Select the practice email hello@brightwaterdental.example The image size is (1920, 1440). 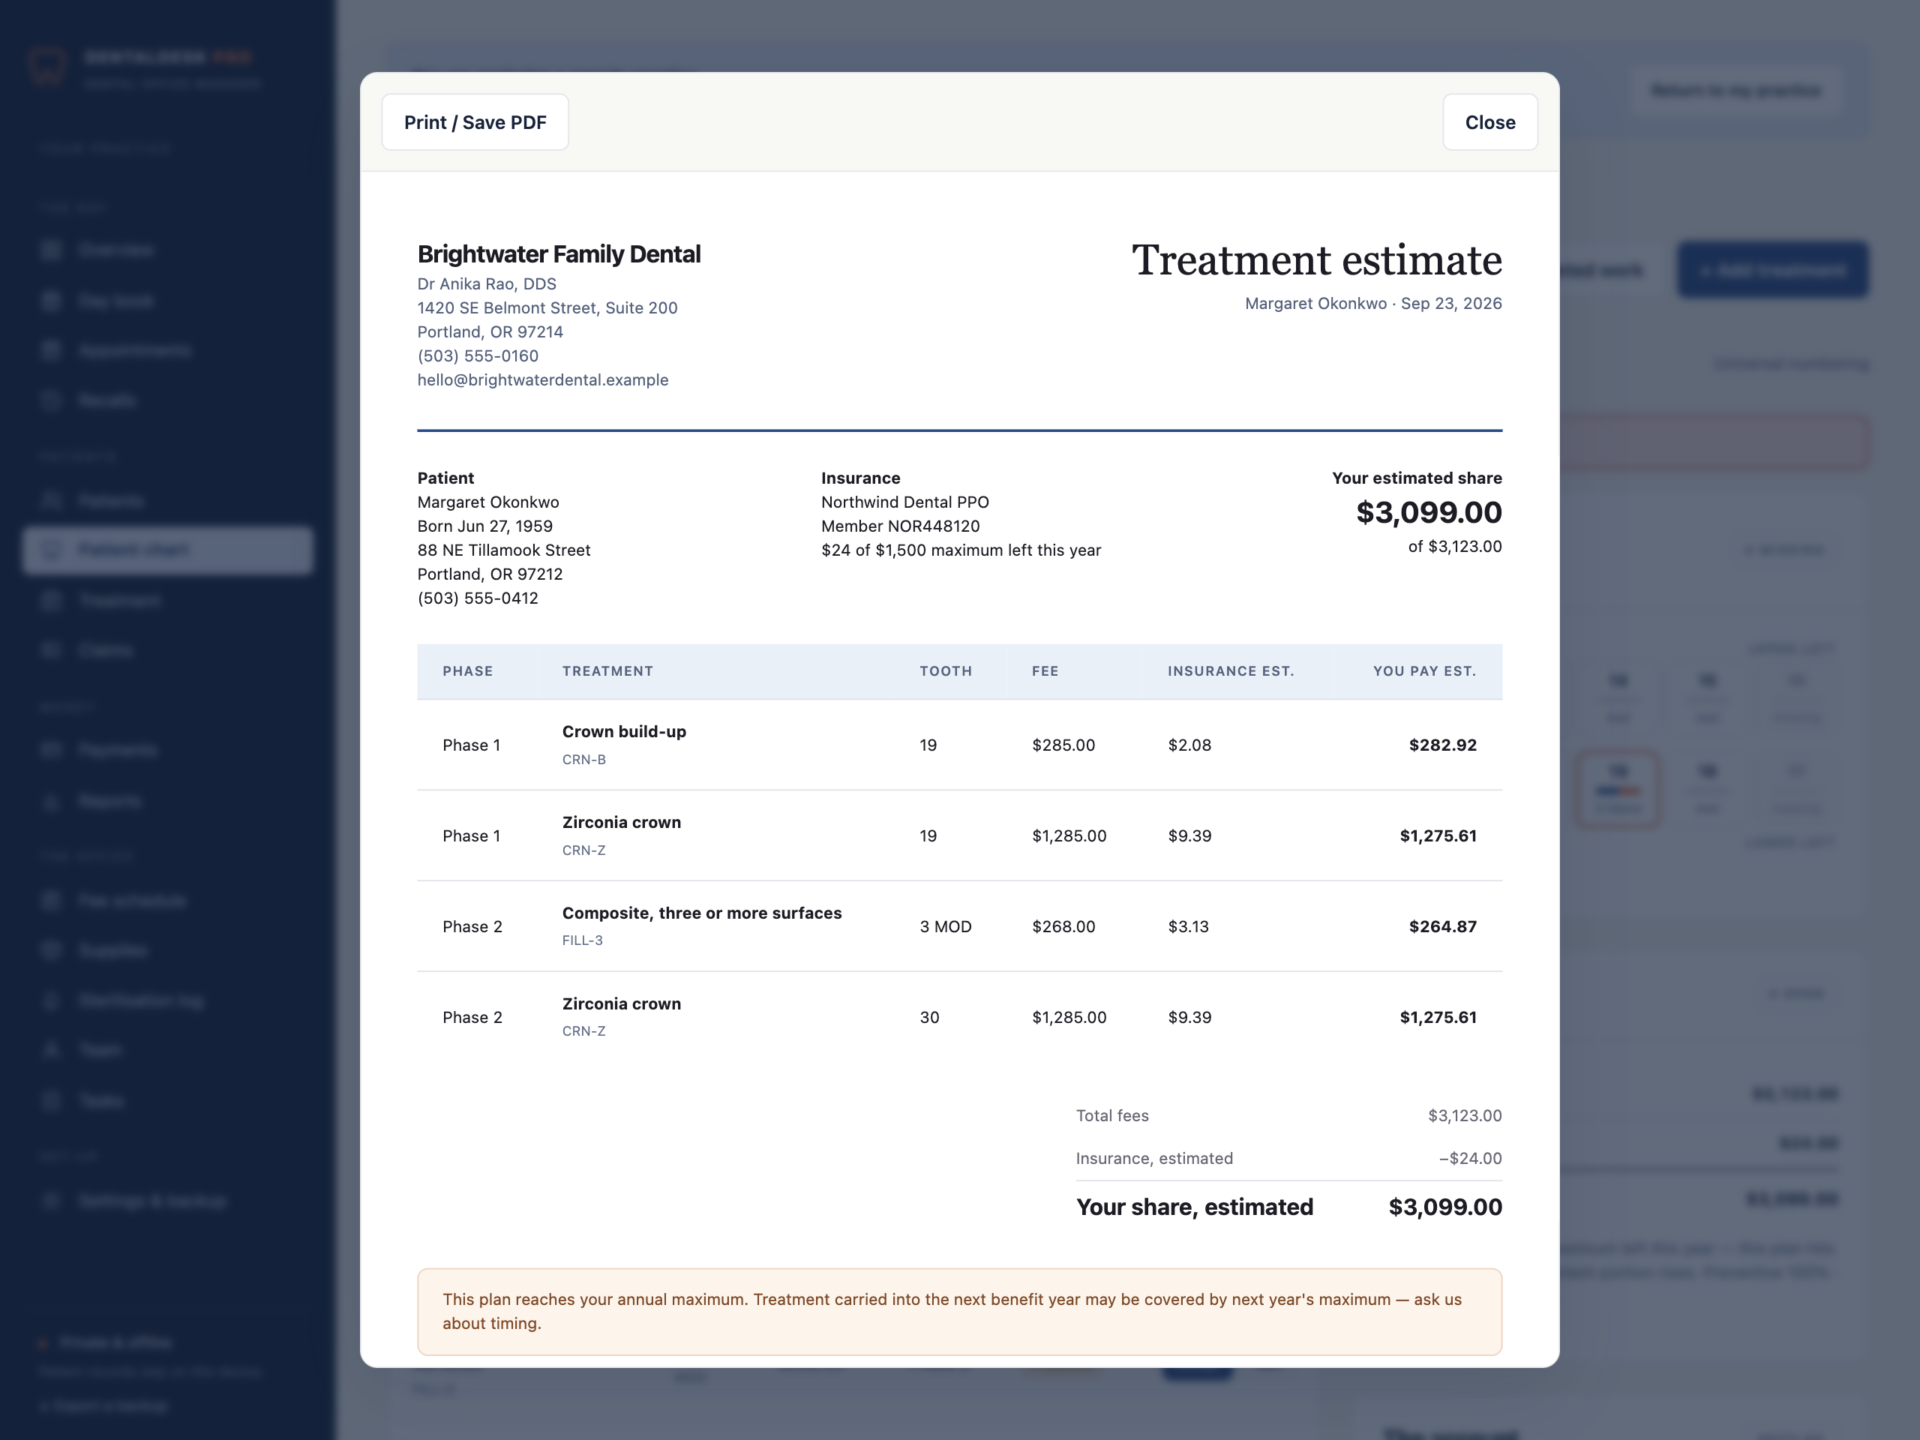click(x=543, y=380)
